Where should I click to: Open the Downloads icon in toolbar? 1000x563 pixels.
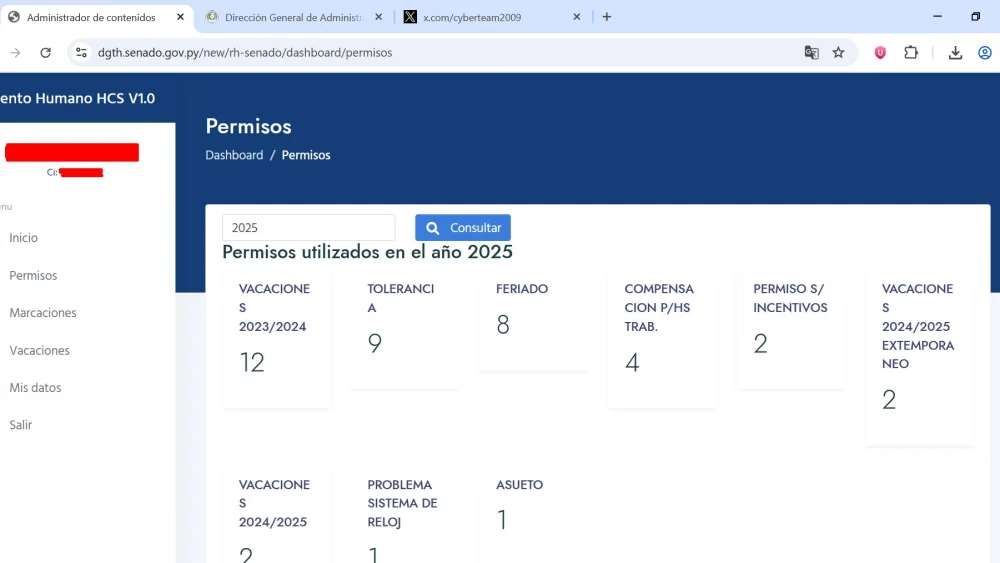coord(955,53)
